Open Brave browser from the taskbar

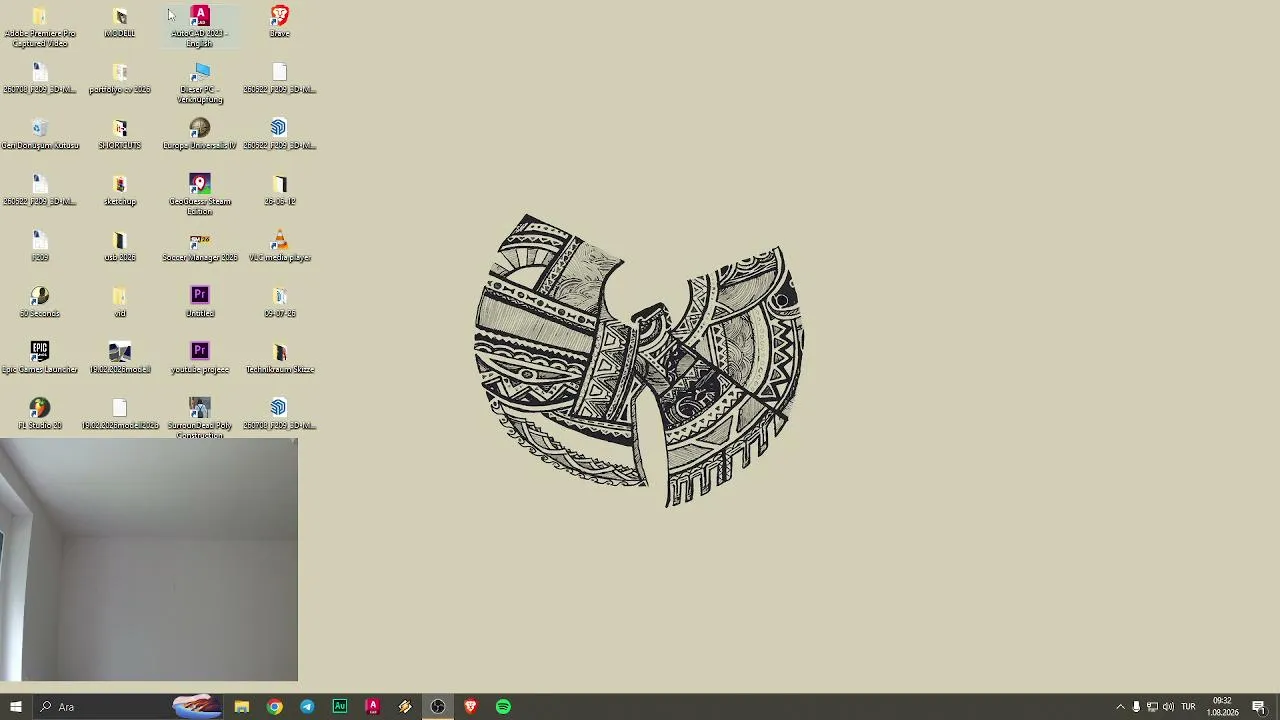[470, 707]
